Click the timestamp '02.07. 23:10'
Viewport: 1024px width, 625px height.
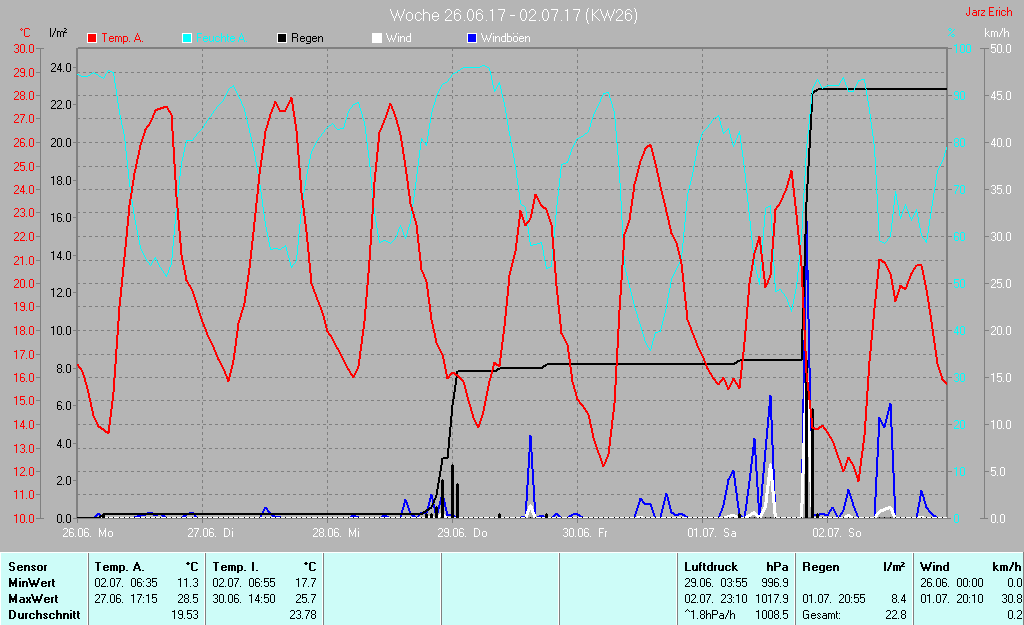point(716,599)
